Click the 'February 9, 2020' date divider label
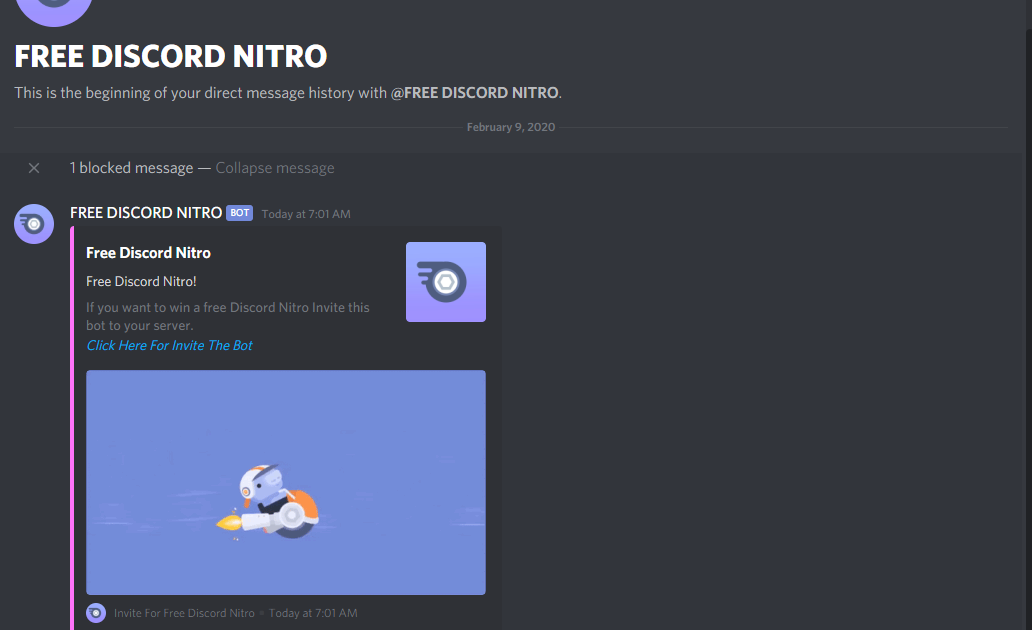Viewport: 1032px width, 630px height. click(x=511, y=127)
